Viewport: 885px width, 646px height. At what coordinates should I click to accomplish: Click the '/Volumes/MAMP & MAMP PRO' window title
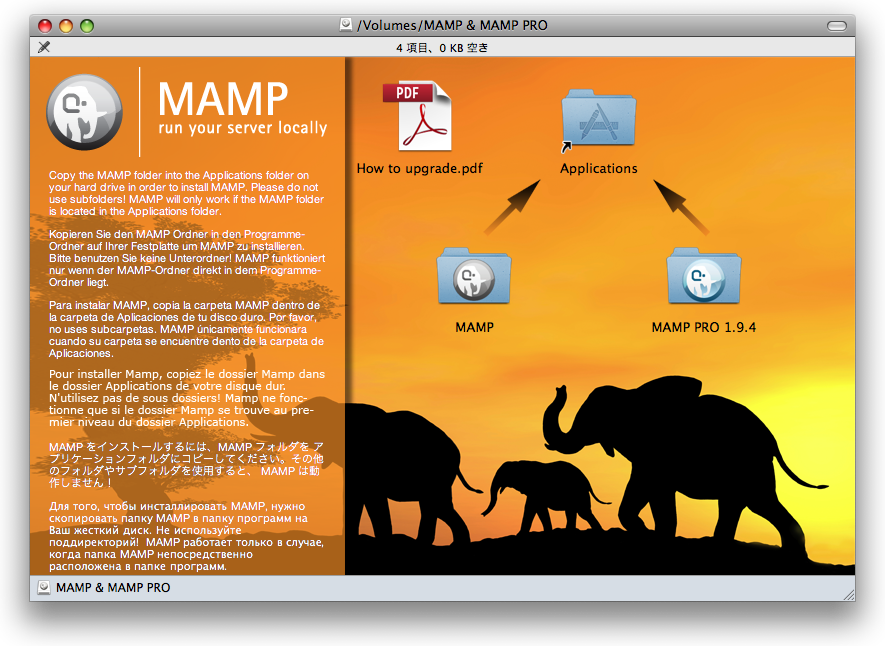pos(452,25)
